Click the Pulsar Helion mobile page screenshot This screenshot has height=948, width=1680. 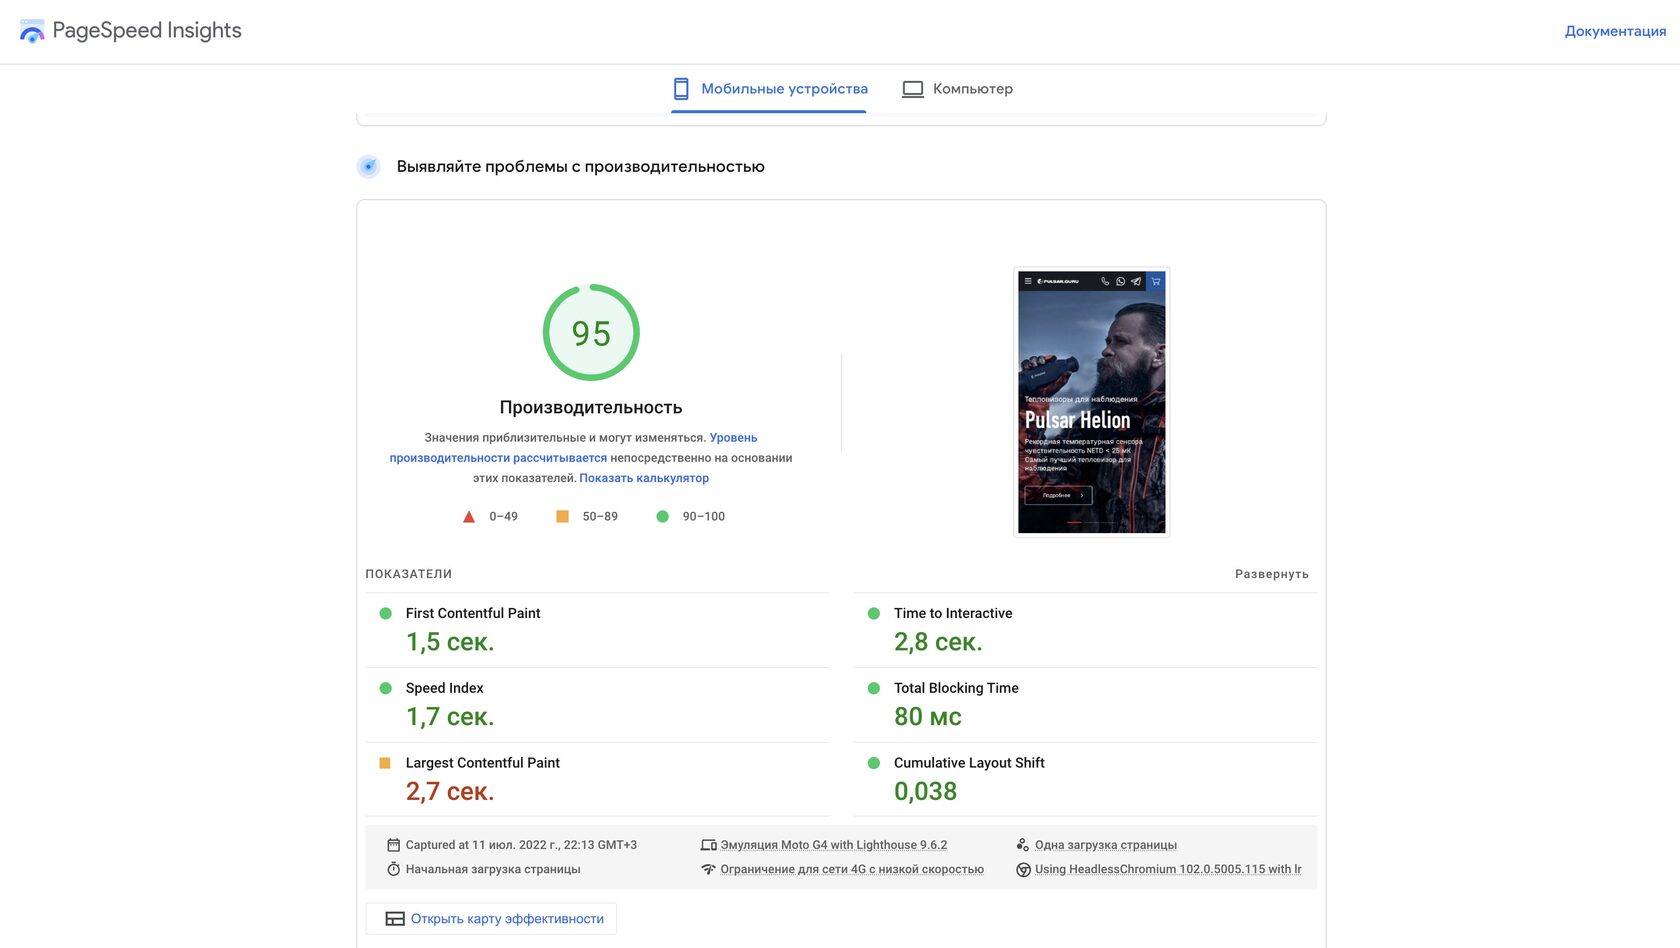pyautogui.click(x=1091, y=402)
